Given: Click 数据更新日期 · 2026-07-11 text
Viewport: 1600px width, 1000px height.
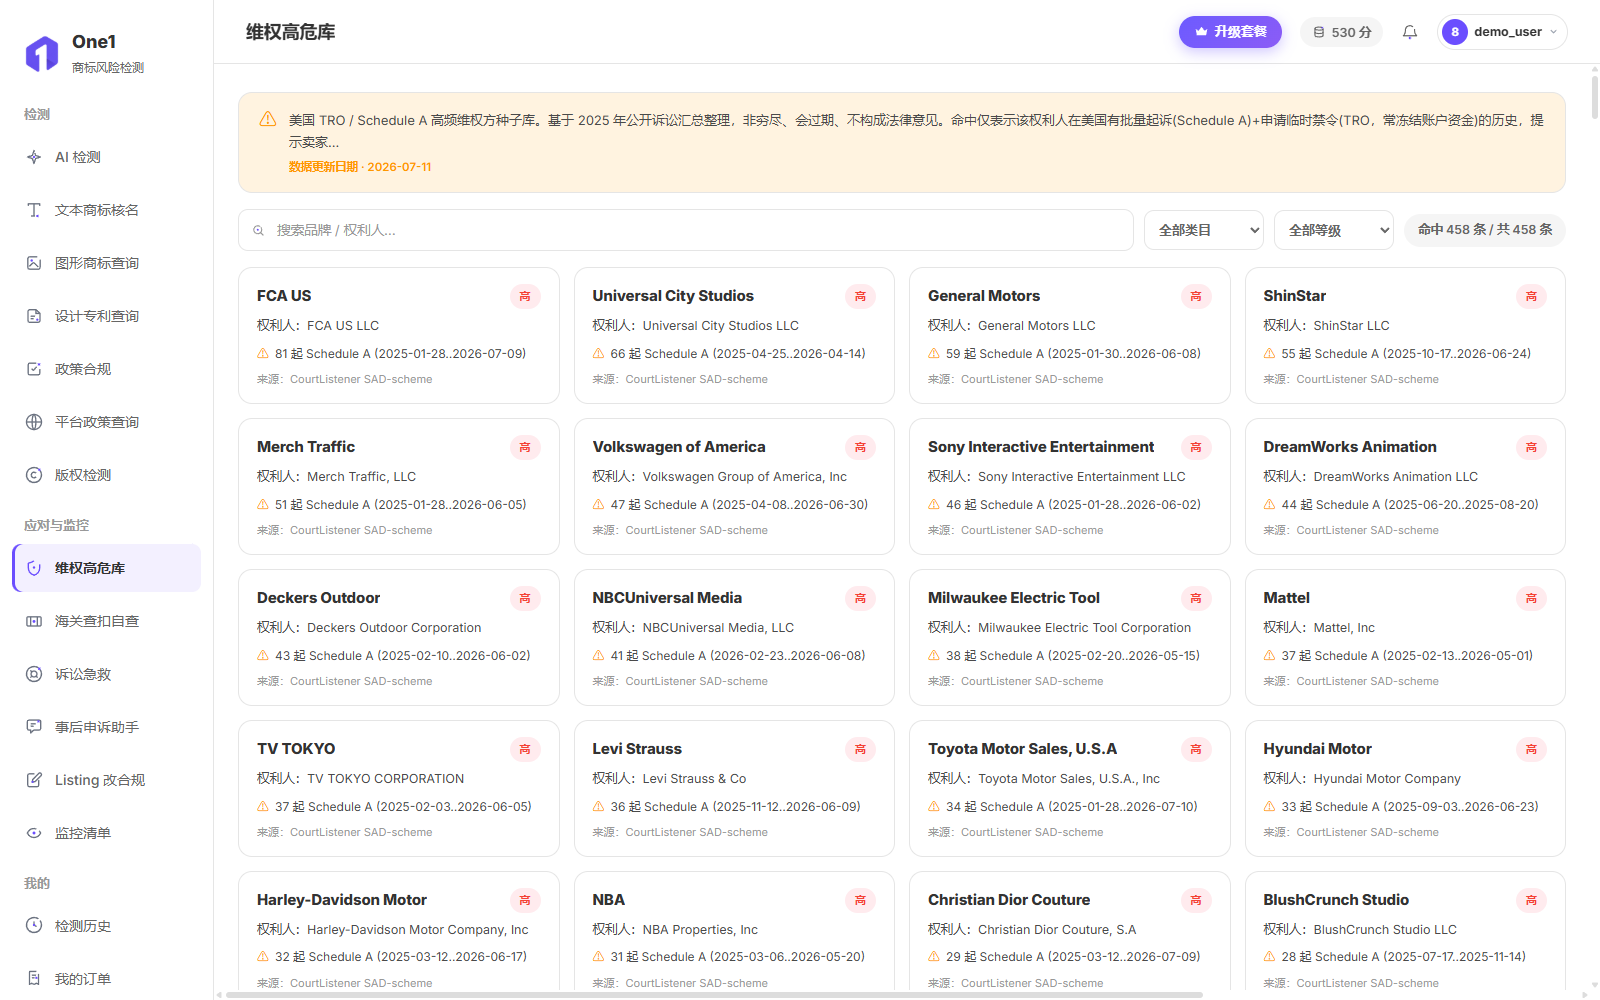Looking at the screenshot, I should [x=360, y=167].
